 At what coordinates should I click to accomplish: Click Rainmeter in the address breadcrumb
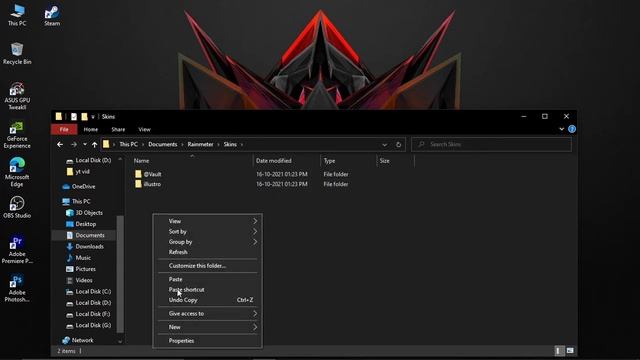click(200, 144)
